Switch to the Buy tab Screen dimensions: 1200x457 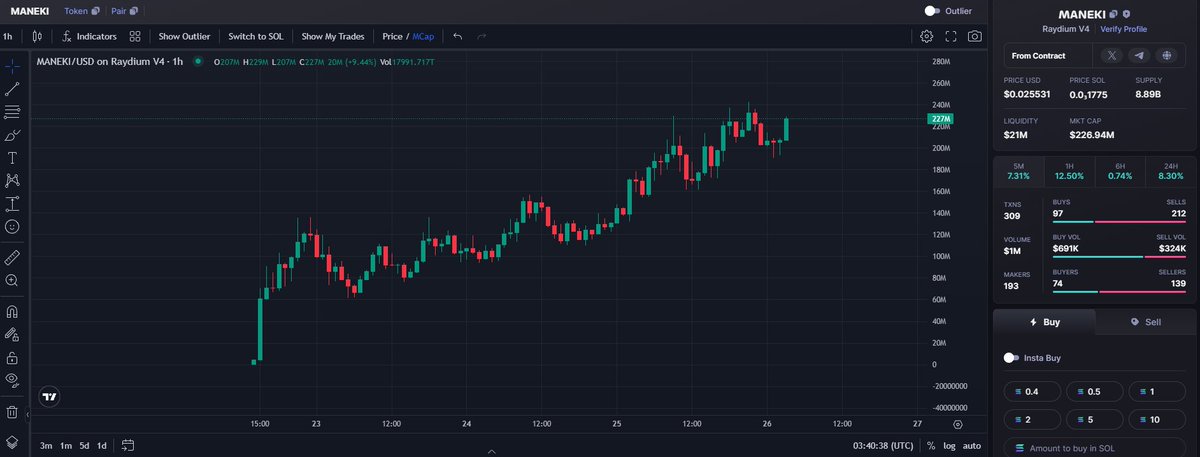click(1044, 322)
